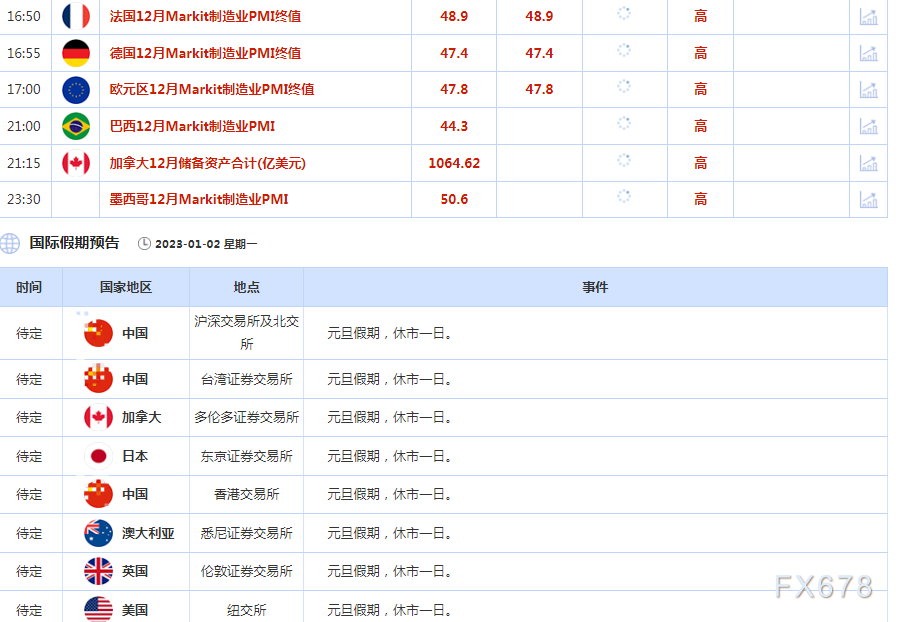Click the loading spinner in Germany row
The image size is (903, 622).
tap(624, 50)
